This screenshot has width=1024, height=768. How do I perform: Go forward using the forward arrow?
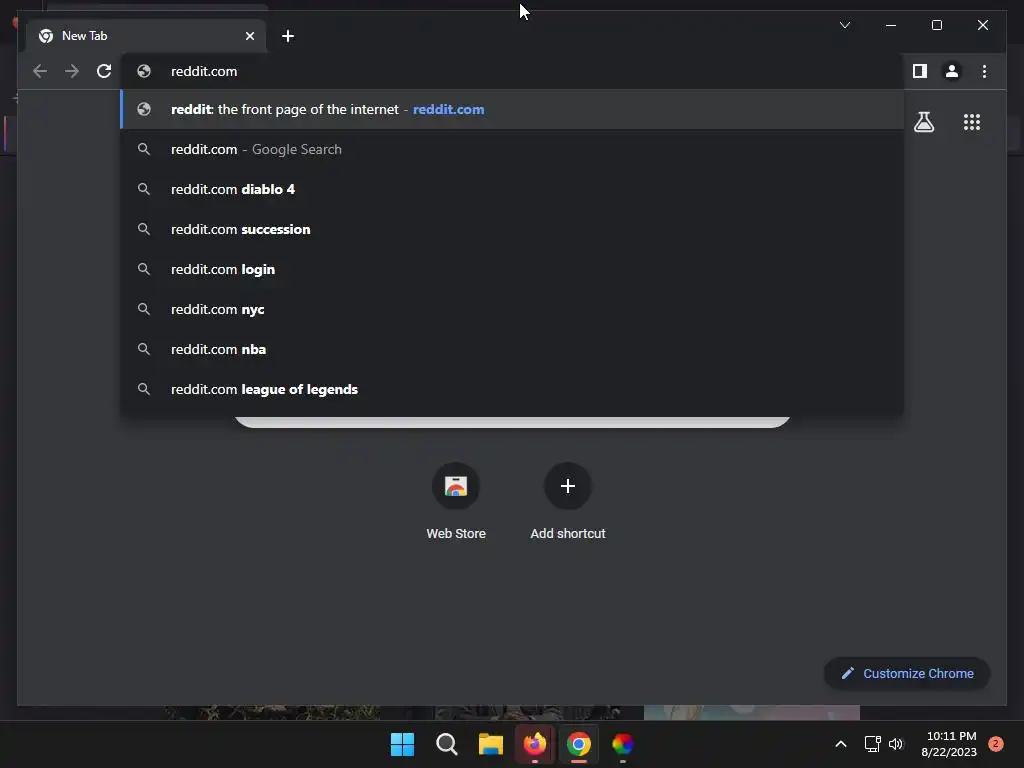click(x=72, y=71)
